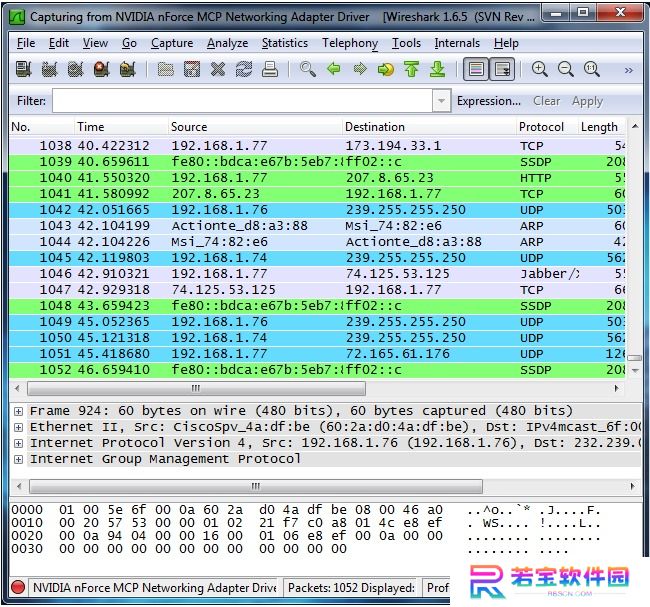
Task: Expand the Ethernet II tree node
Action: (18, 427)
